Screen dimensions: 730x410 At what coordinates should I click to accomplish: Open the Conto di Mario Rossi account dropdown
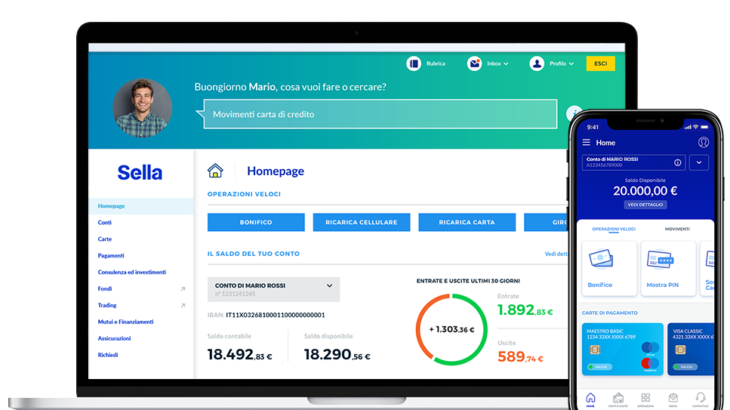[x=273, y=289]
